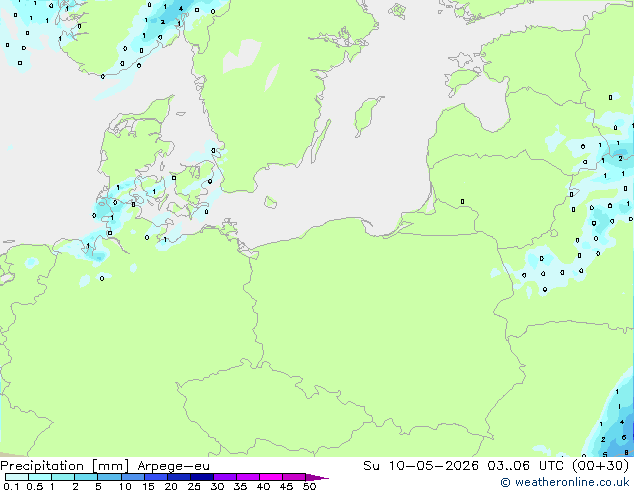This screenshot has height=490, width=634.
Task: Click the over-50 arrow at legend end
Action: tap(317, 477)
